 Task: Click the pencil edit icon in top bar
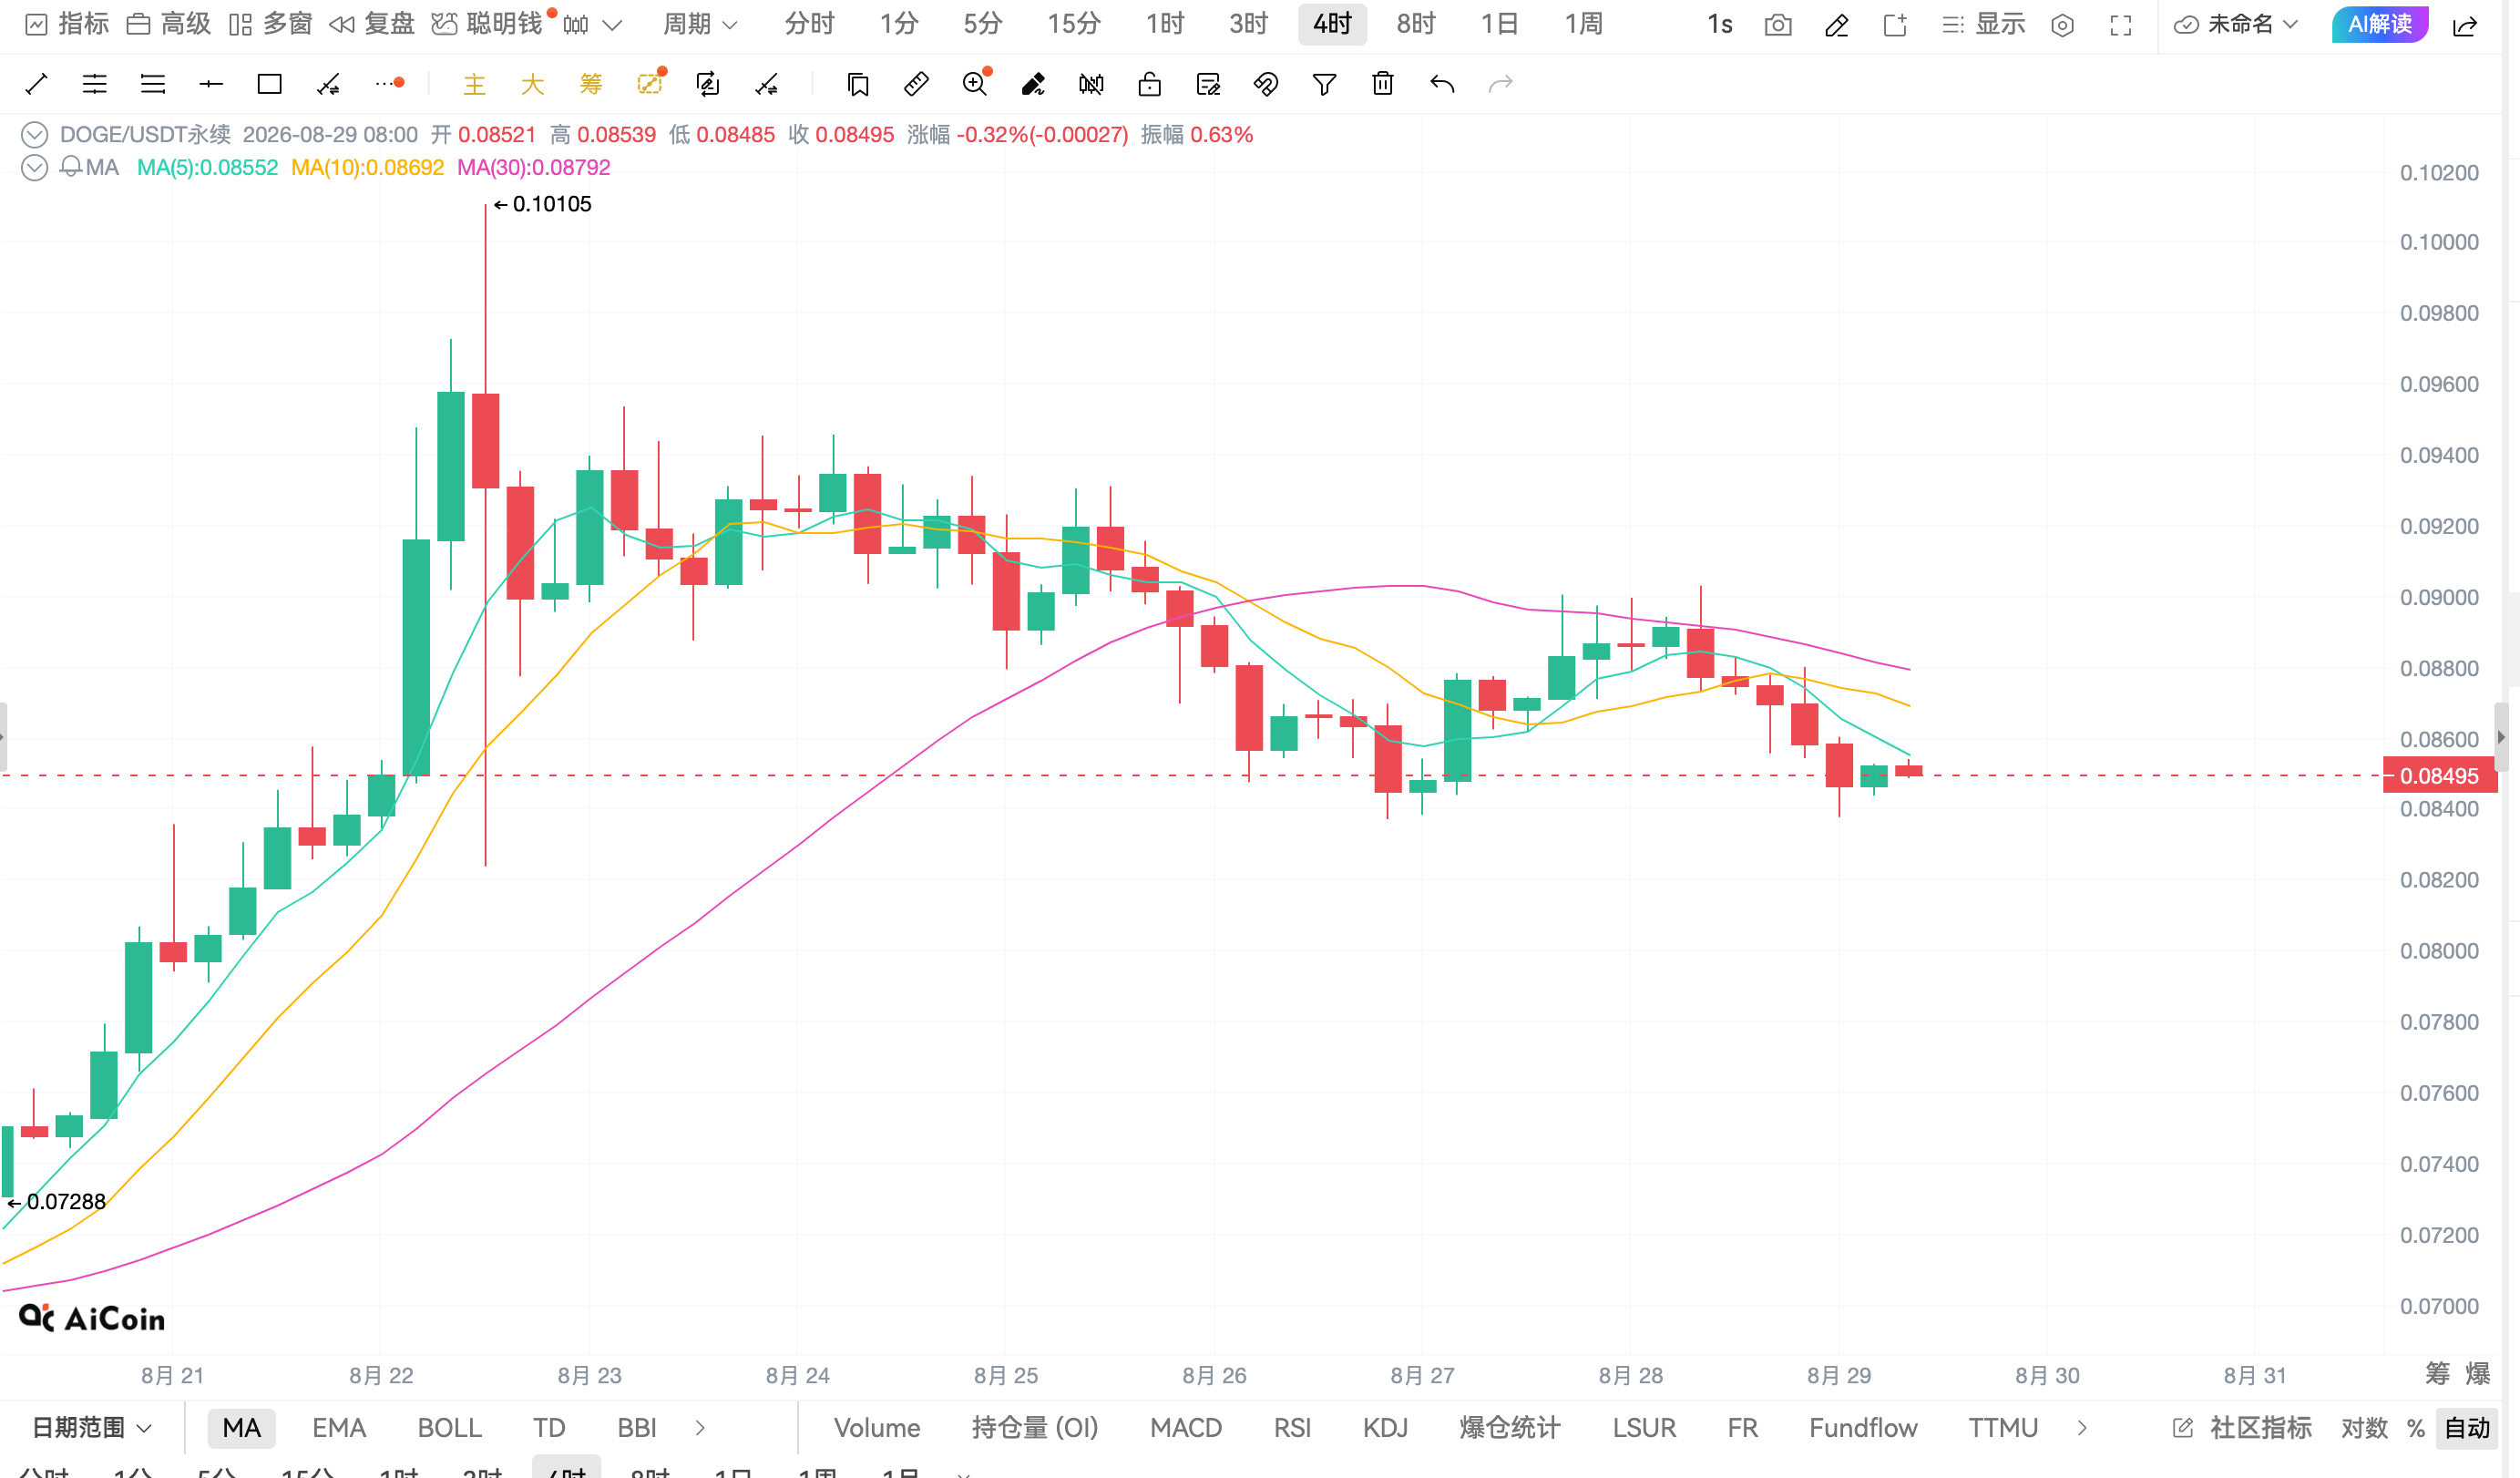(x=1836, y=25)
